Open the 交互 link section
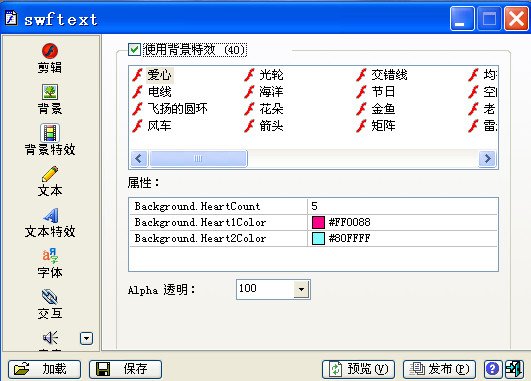 pos(50,304)
